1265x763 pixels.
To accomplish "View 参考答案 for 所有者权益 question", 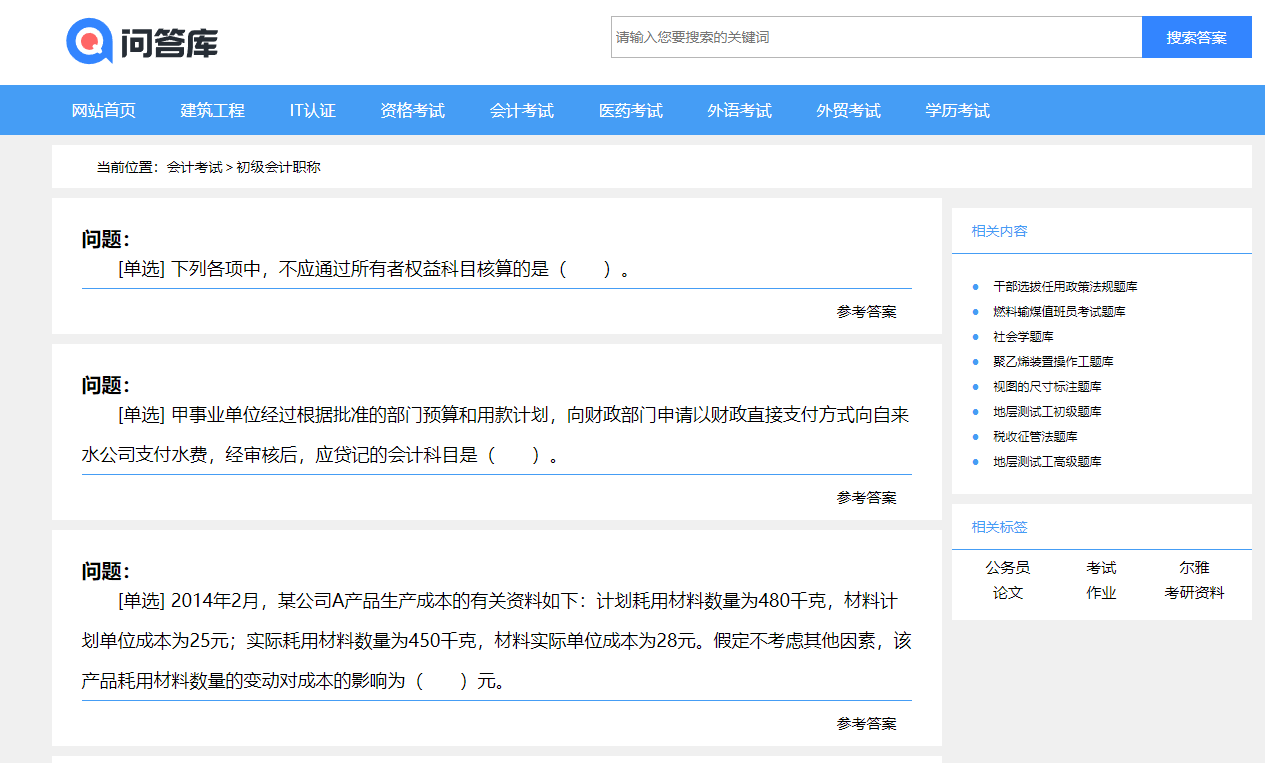I will click(x=867, y=311).
